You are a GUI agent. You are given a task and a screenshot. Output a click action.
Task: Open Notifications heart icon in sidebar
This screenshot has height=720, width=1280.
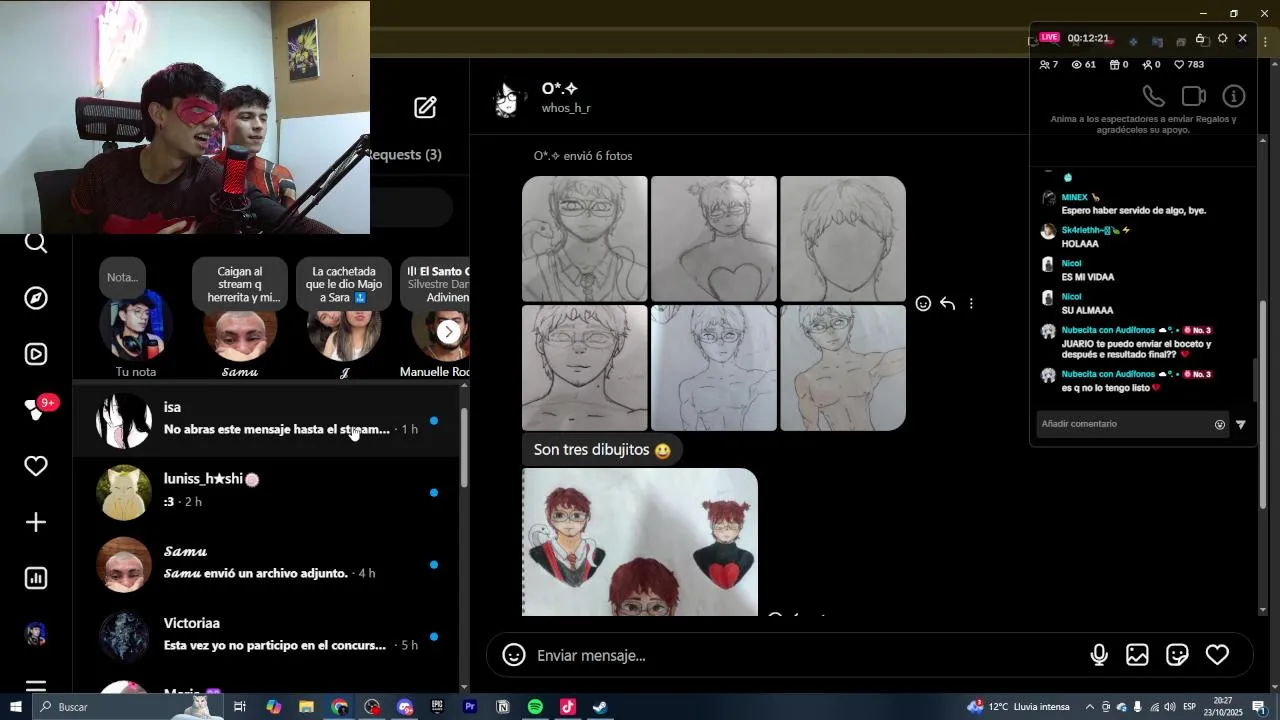point(36,466)
